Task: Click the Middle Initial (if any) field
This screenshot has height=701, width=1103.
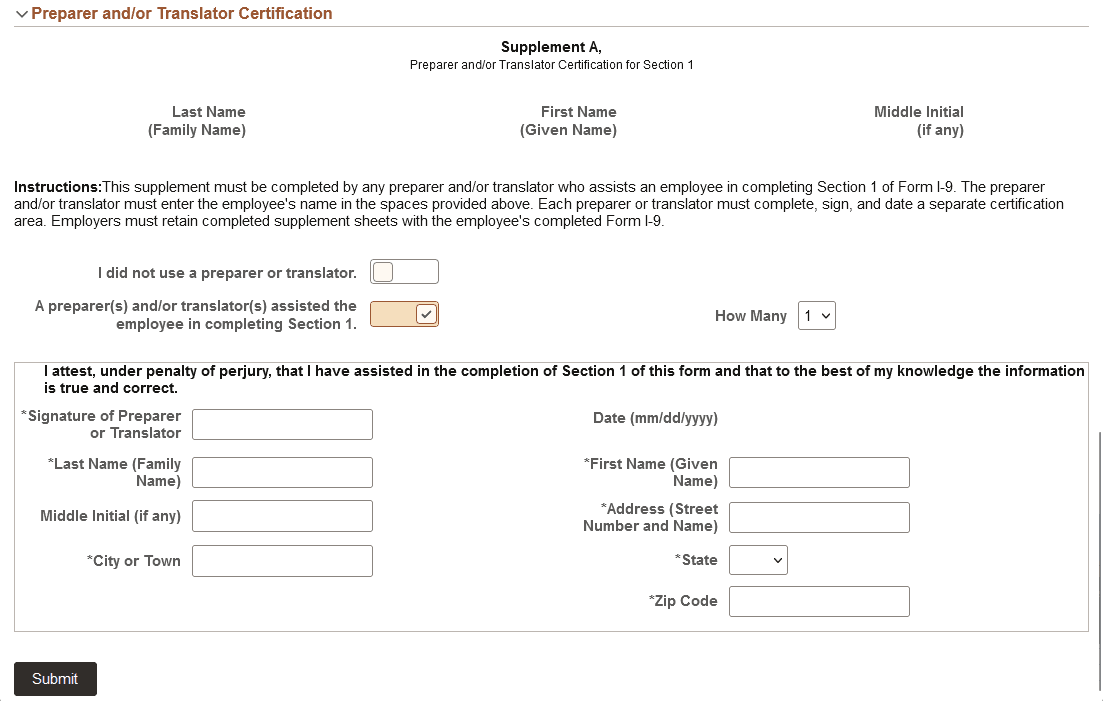Action: [282, 516]
